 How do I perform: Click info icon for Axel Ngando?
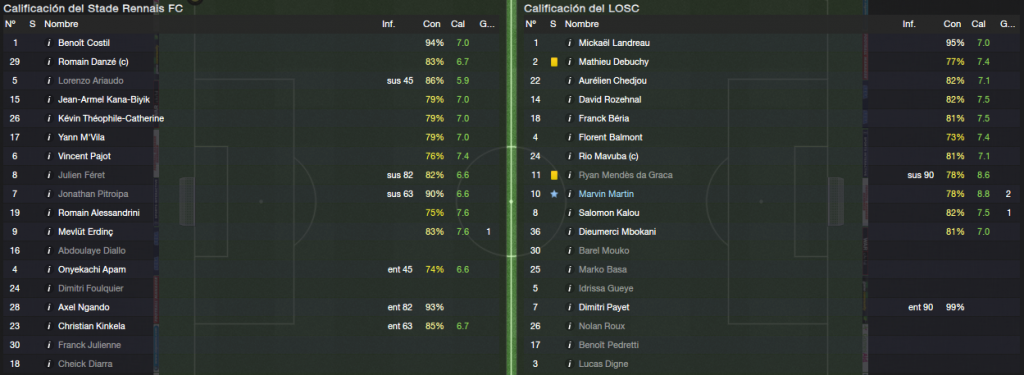point(48,307)
